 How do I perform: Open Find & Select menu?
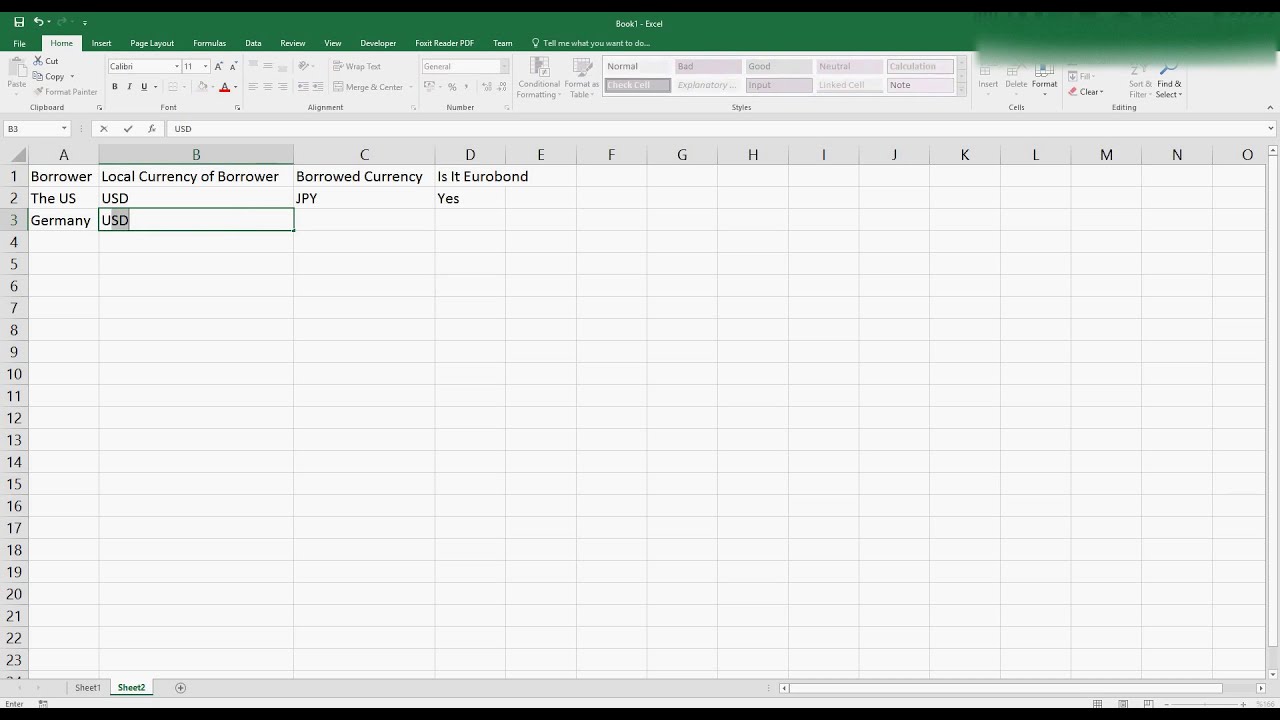tap(1169, 78)
